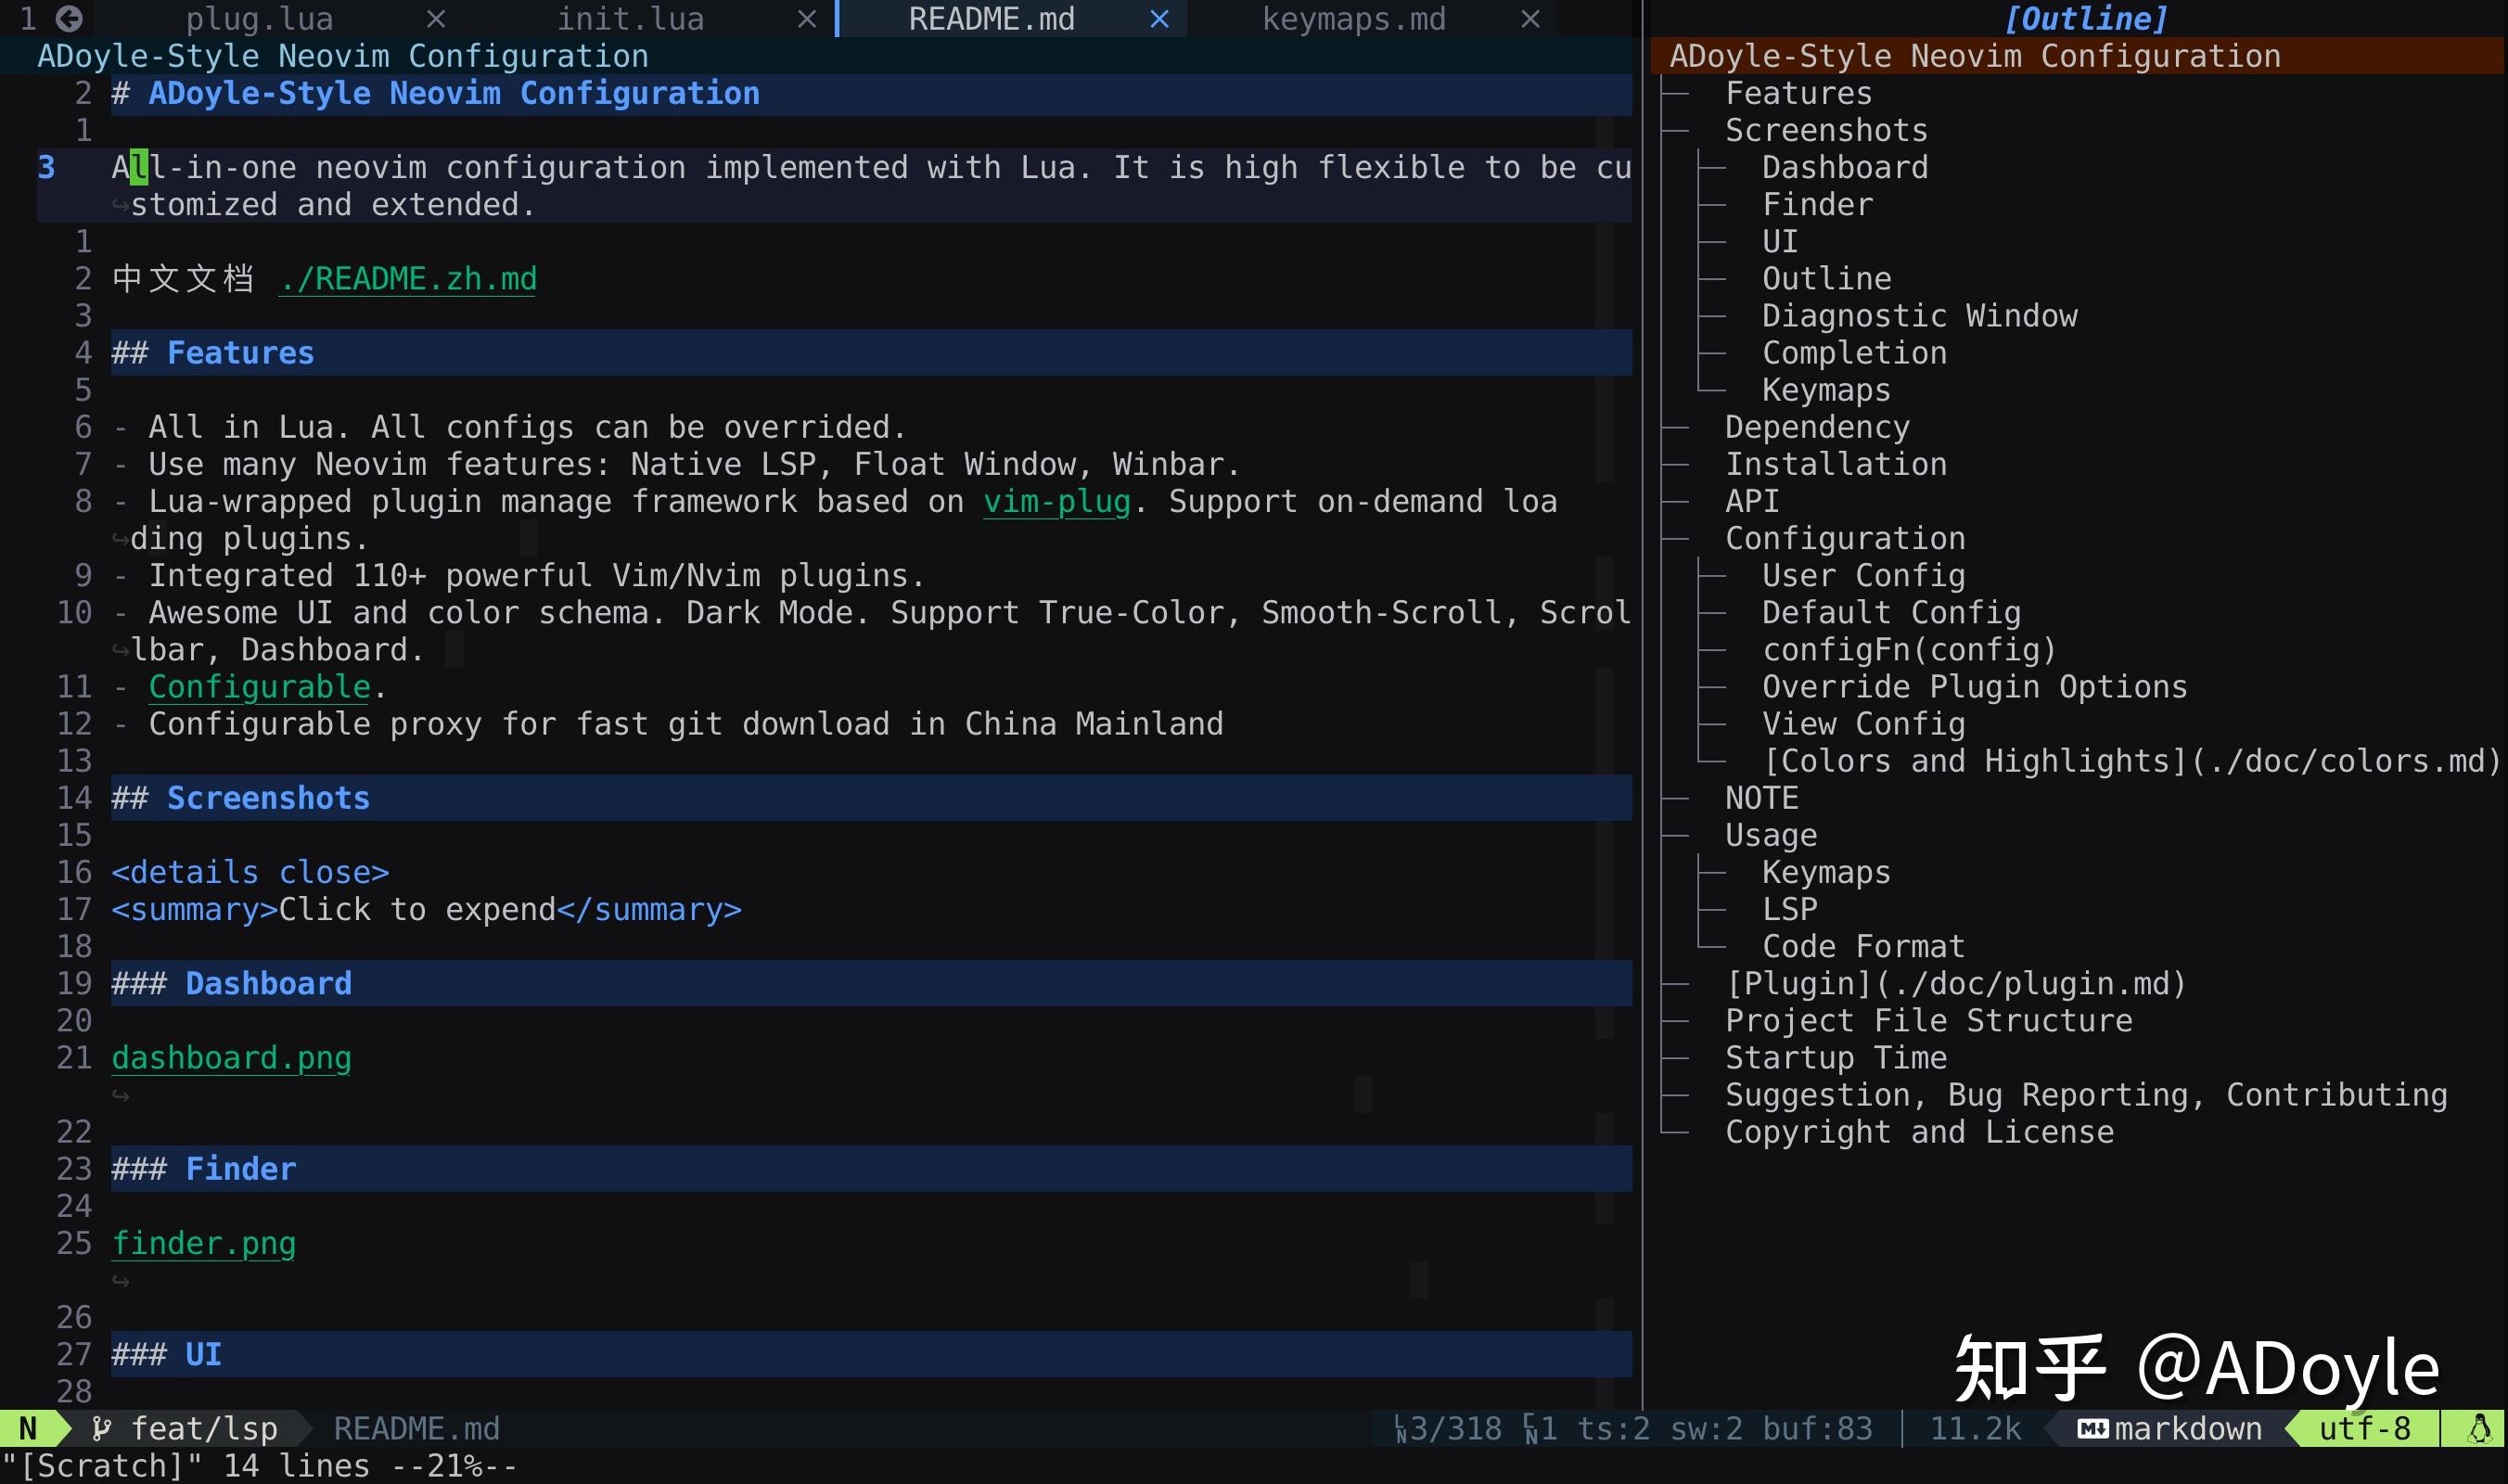Close the keymaps.md tab
2508x1484 pixels.
[1530, 19]
